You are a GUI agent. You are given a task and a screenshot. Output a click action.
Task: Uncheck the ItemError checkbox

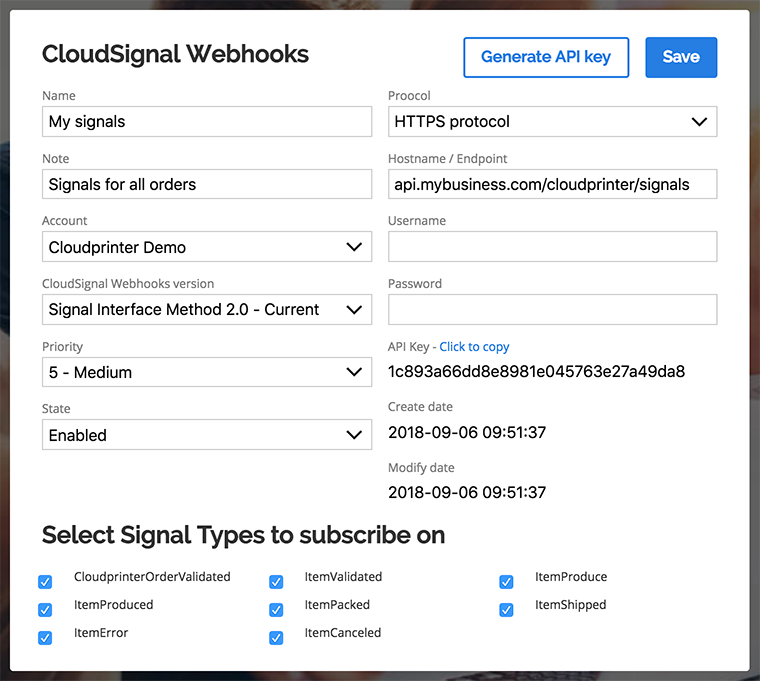(45, 638)
